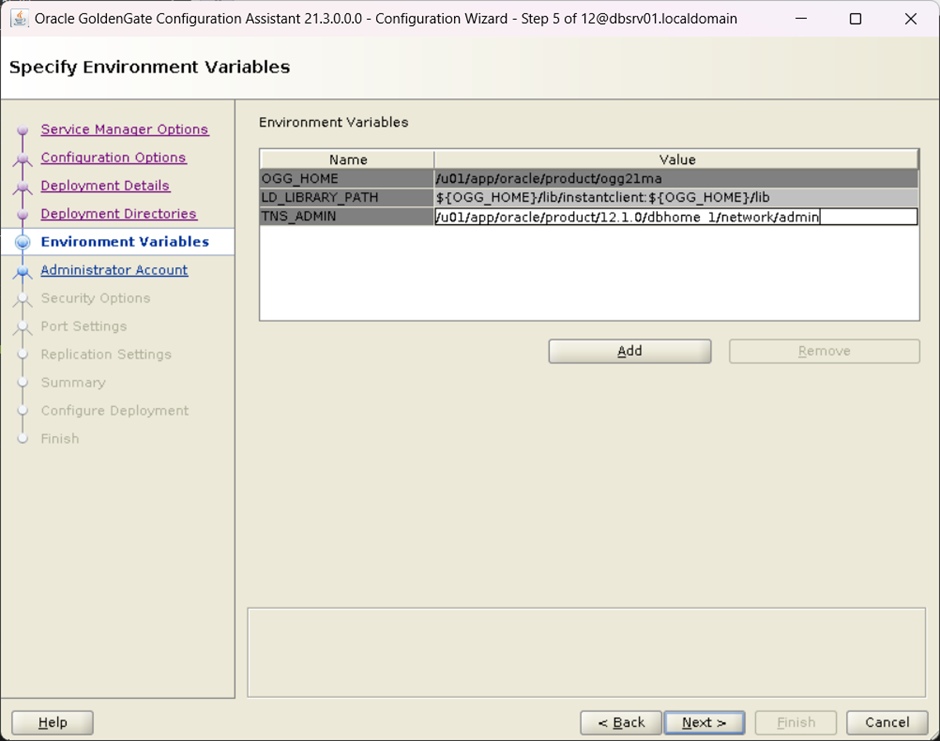The height and width of the screenshot is (741, 940).
Task: Click in the TNS_ADMIN value edit field
Action: tap(676, 216)
